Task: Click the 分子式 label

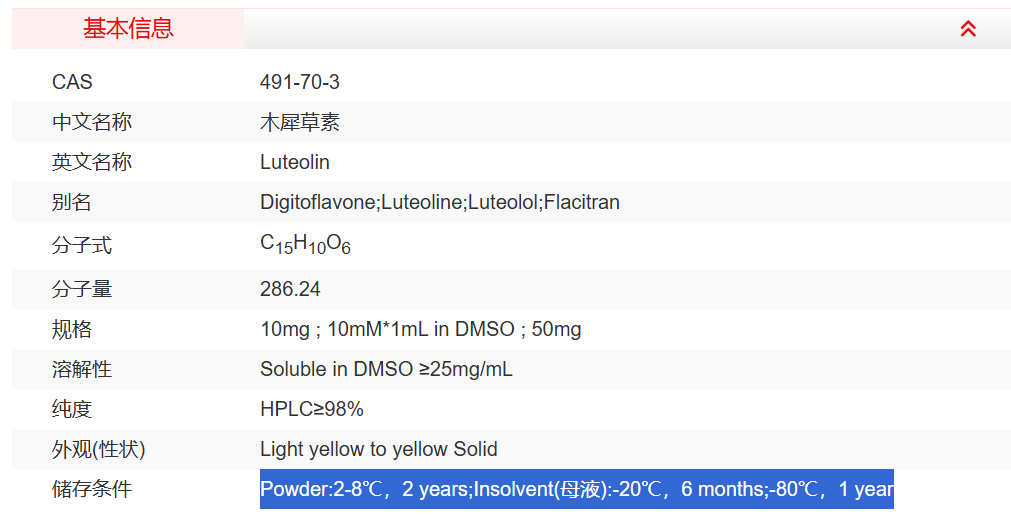Action: (x=82, y=245)
